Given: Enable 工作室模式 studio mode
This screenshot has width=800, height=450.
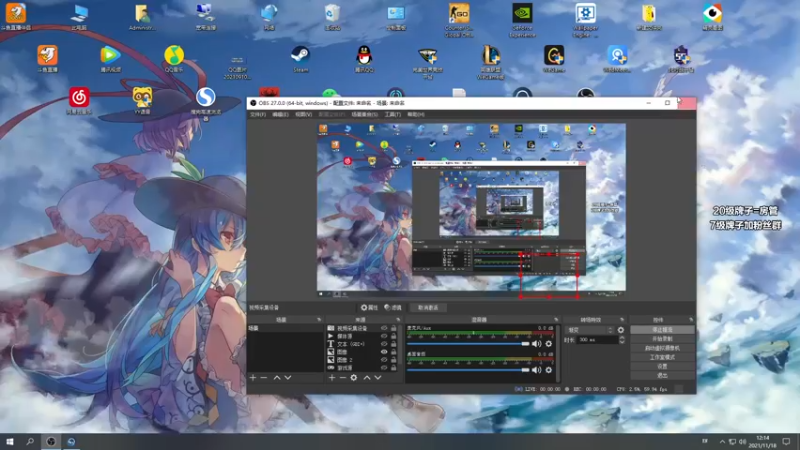Looking at the screenshot, I should 662,357.
